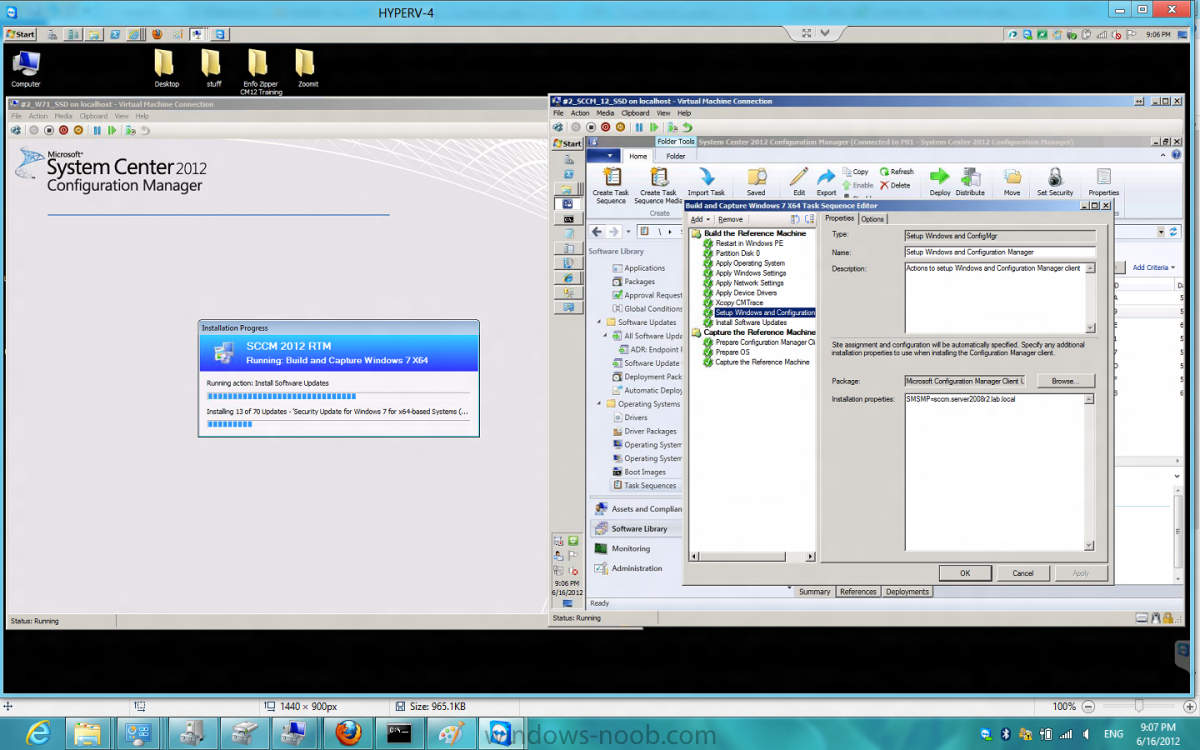Click OK in the Task Sequence Editor
The width and height of the screenshot is (1200, 750).
point(965,573)
